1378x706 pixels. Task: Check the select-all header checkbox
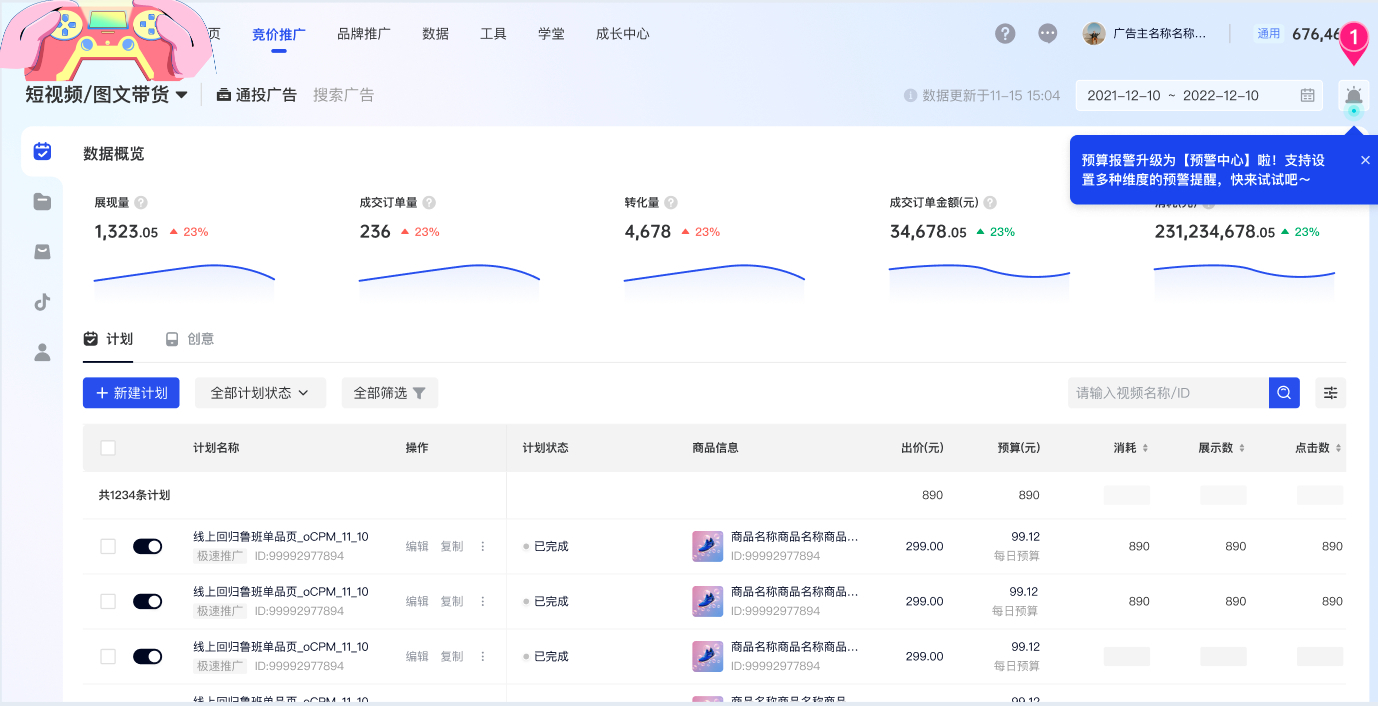(108, 448)
